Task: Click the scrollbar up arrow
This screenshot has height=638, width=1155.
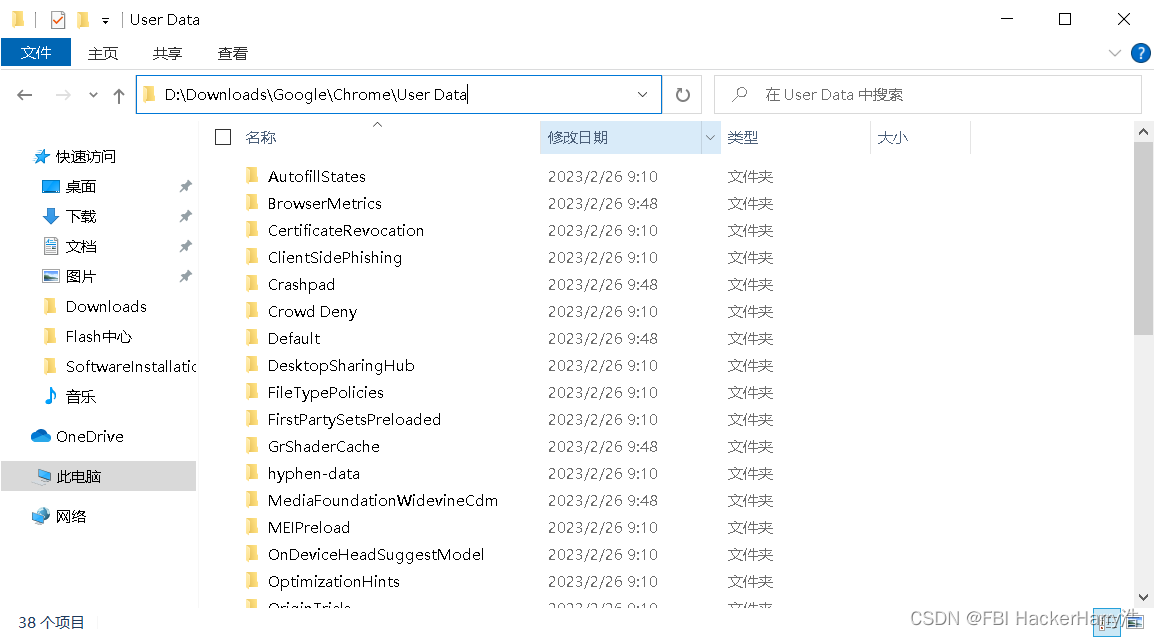Action: pos(1143,132)
